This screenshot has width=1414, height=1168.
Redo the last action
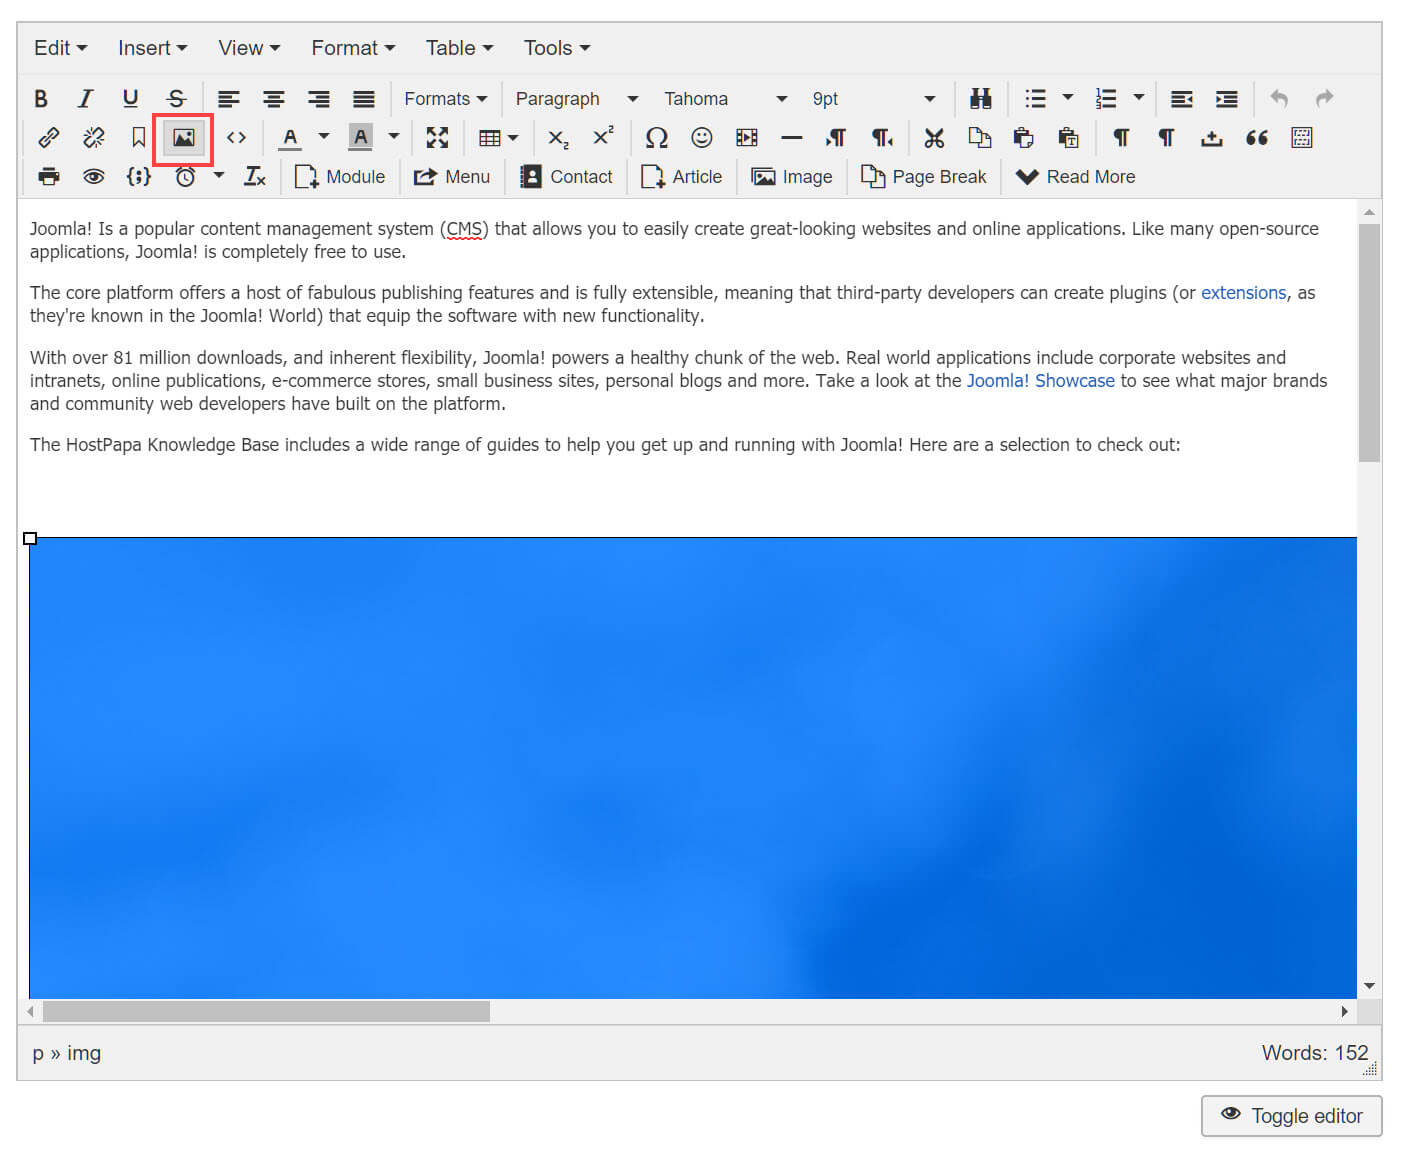[x=1324, y=98]
